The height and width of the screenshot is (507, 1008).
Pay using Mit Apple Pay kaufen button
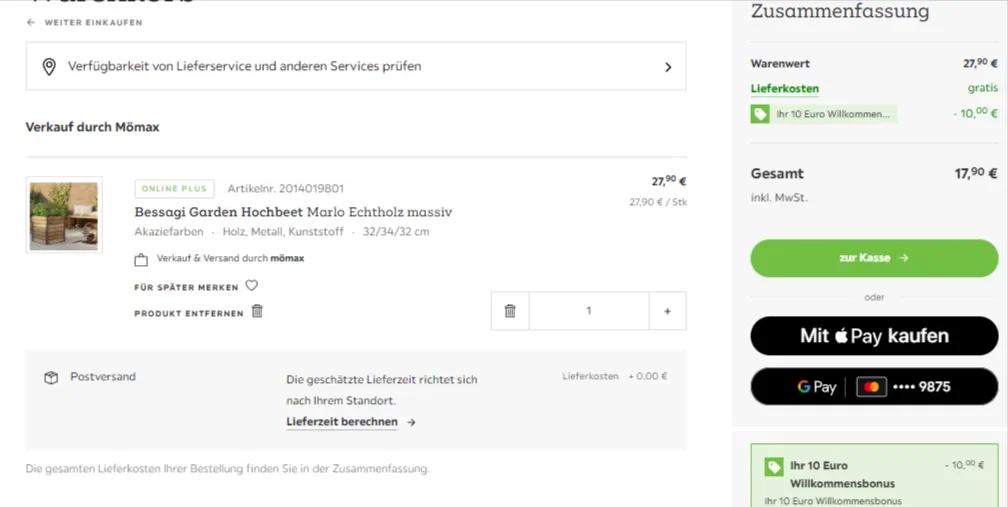click(874, 336)
